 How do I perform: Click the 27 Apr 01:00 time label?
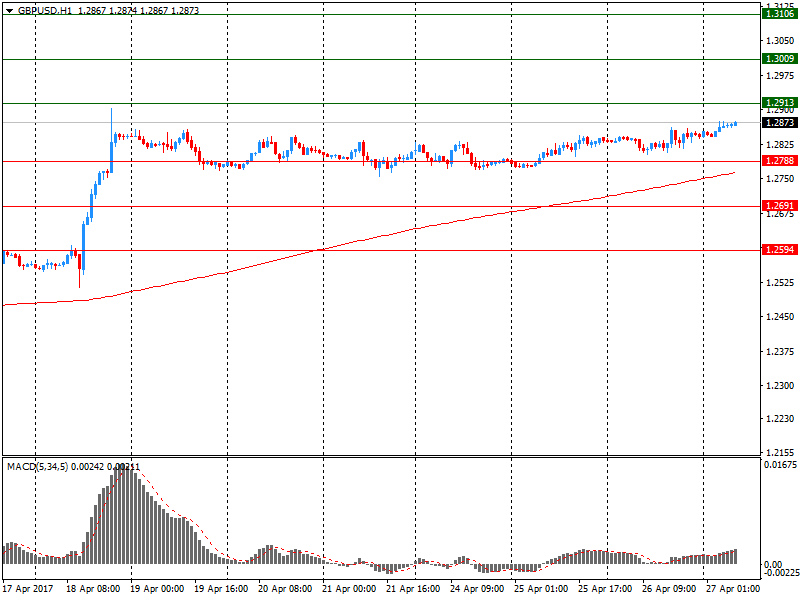pyautogui.click(x=733, y=589)
